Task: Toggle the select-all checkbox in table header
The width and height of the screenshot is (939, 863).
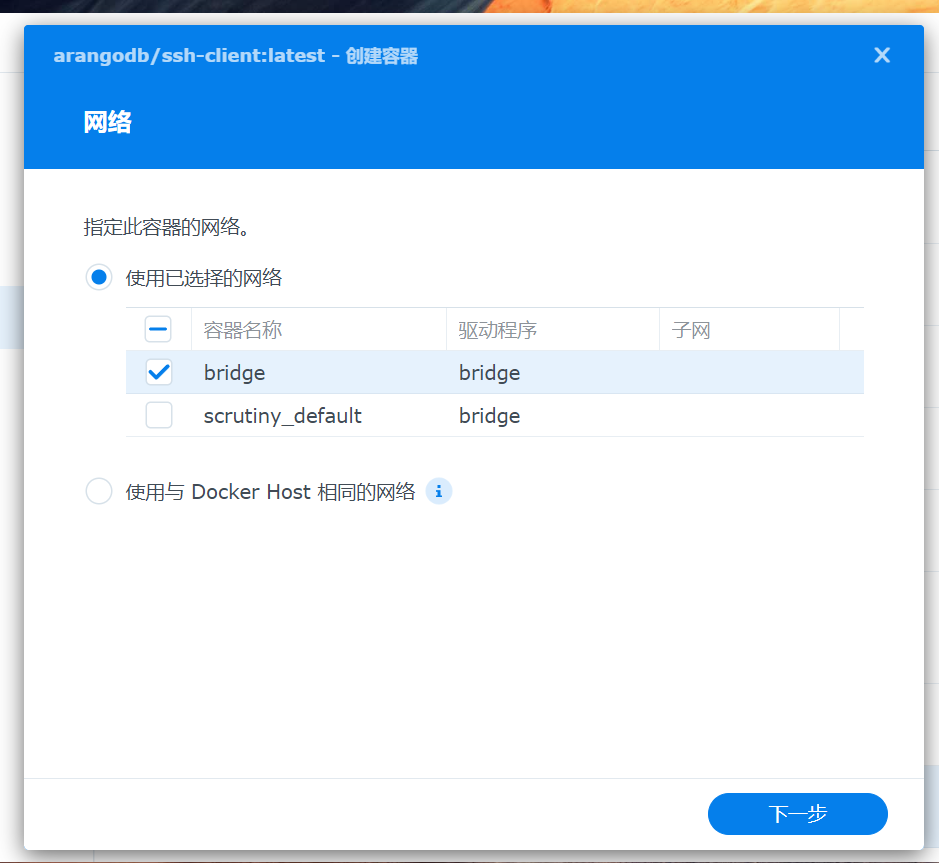Action: (x=158, y=330)
